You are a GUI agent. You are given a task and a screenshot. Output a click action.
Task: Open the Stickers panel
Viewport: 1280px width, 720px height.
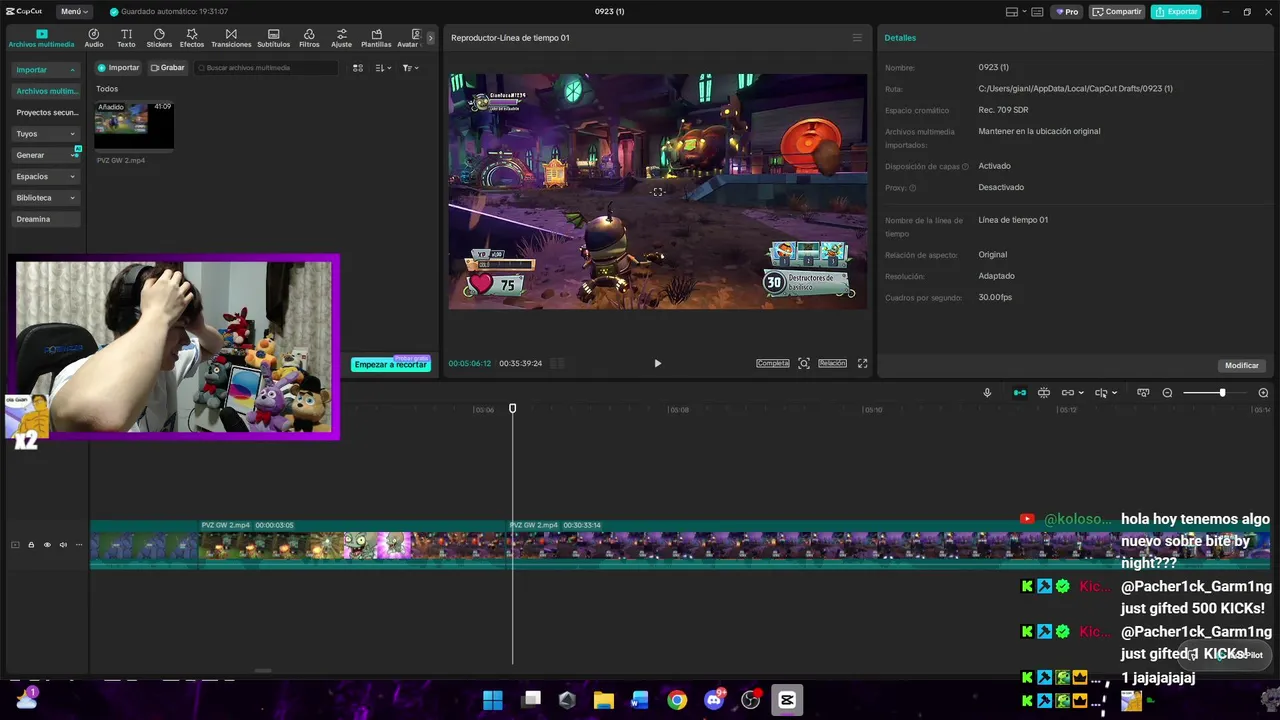159,38
